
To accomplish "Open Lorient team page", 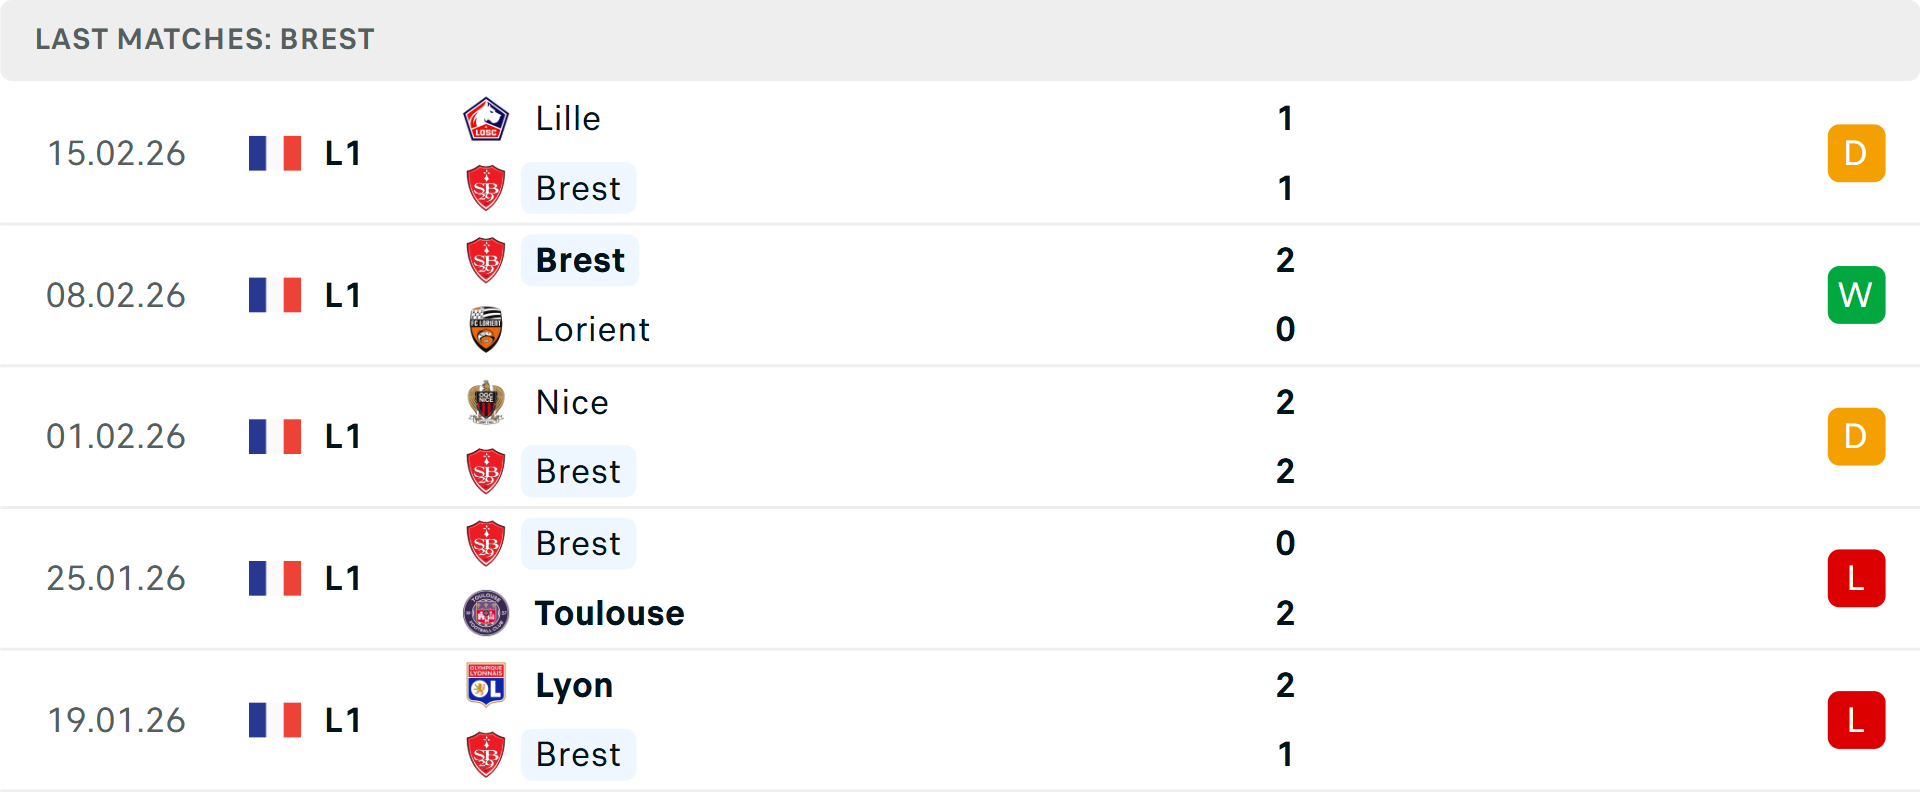I will pos(592,330).
